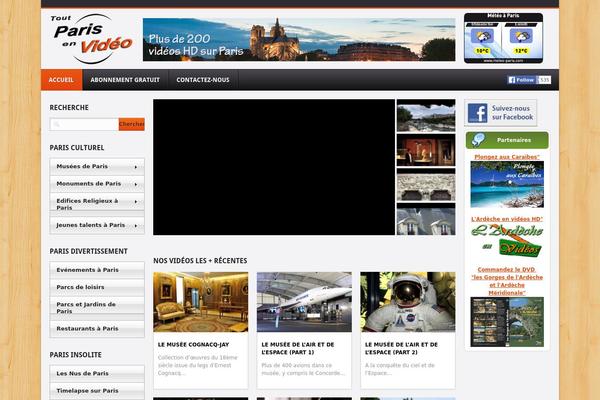Select Parcs de loisirs menu entry
The width and height of the screenshot is (600, 400).
(x=97, y=287)
